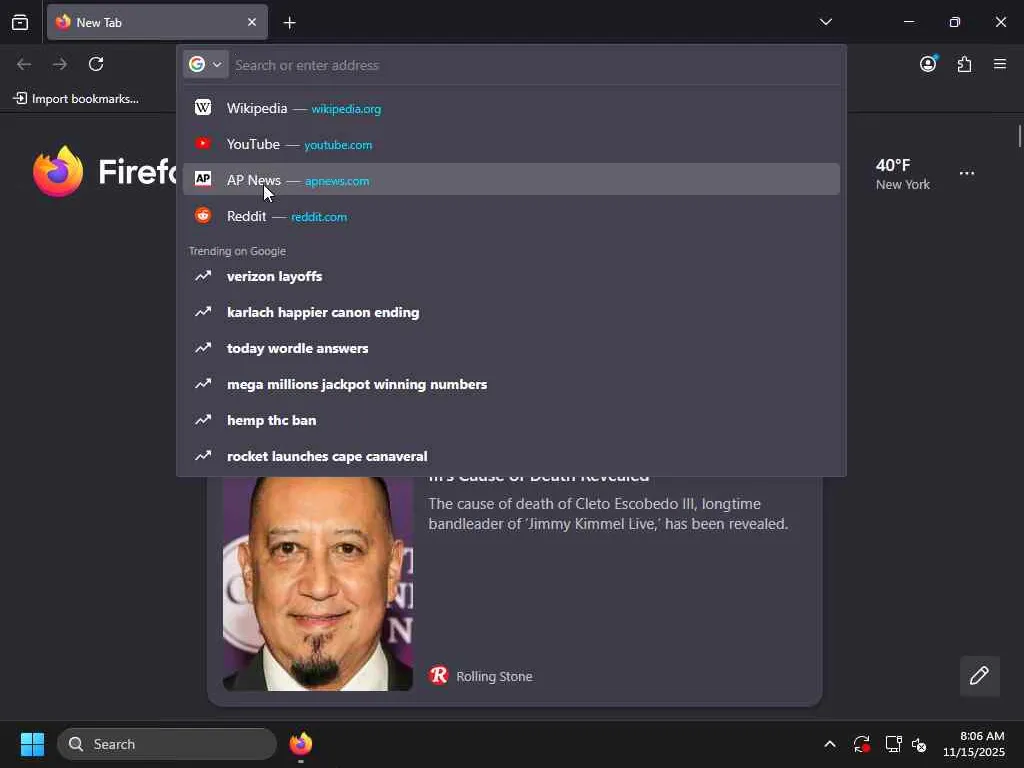This screenshot has width=1024, height=768.
Task: Open the wikipedia.org URL text
Action: click(346, 109)
